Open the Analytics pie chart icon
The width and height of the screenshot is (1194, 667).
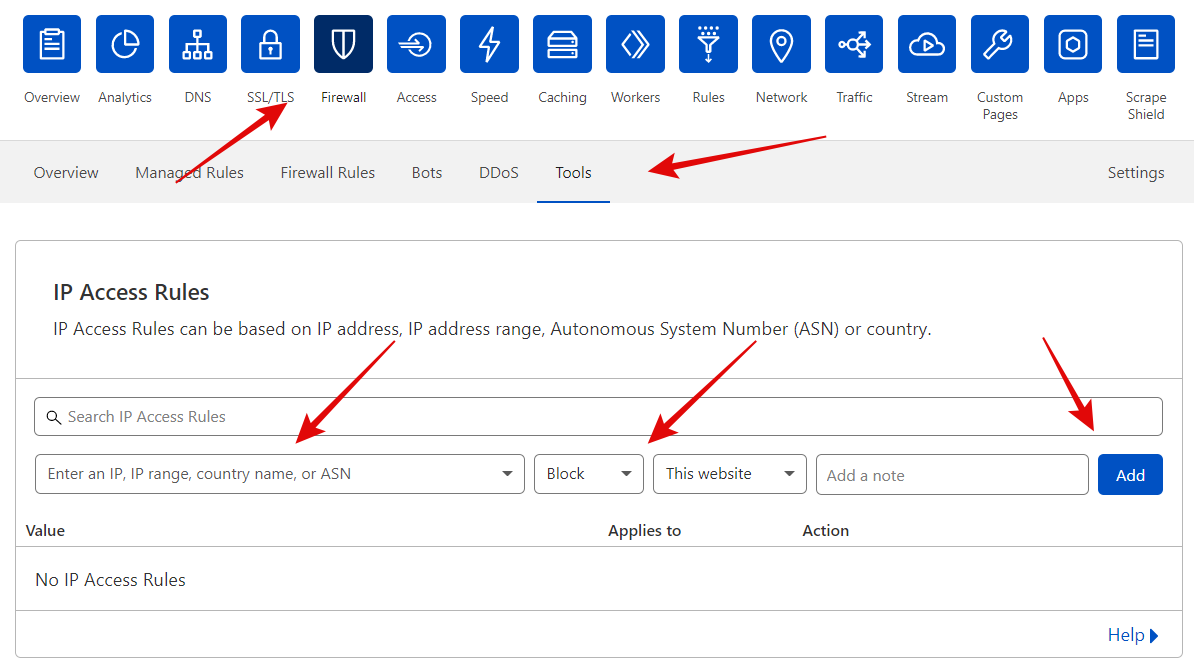tap(125, 44)
